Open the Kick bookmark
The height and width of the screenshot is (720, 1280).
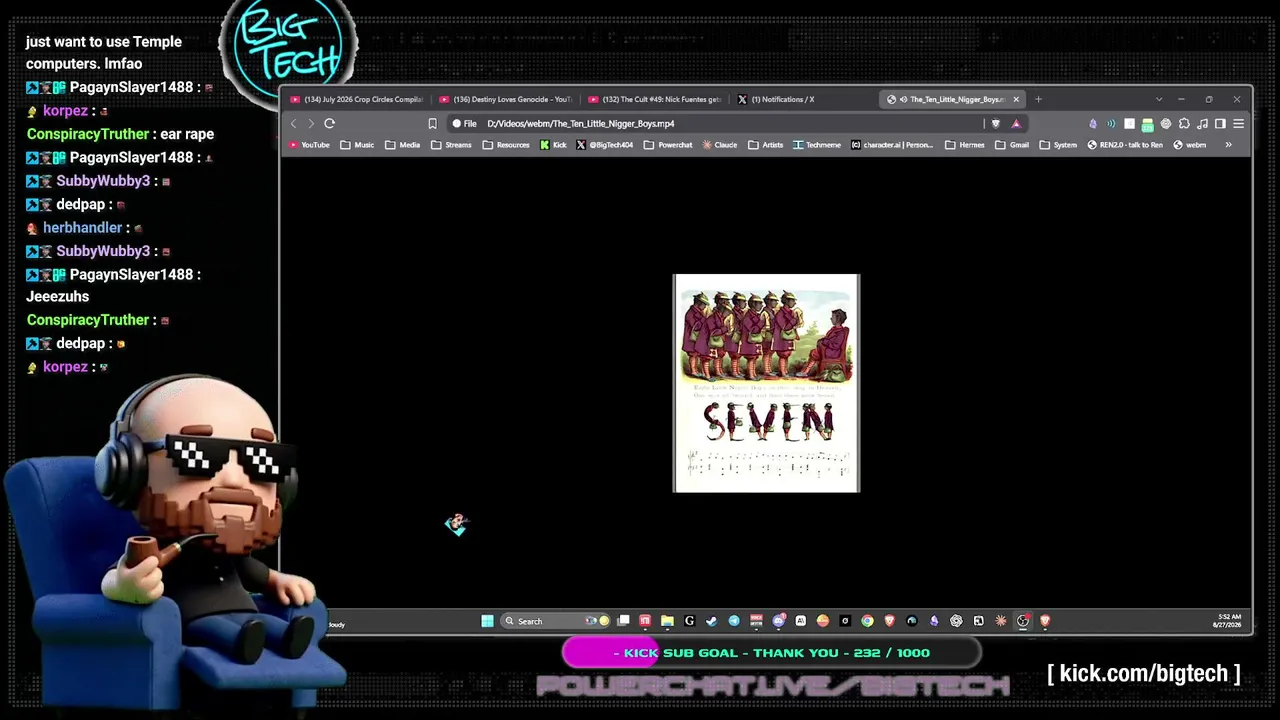(x=553, y=145)
